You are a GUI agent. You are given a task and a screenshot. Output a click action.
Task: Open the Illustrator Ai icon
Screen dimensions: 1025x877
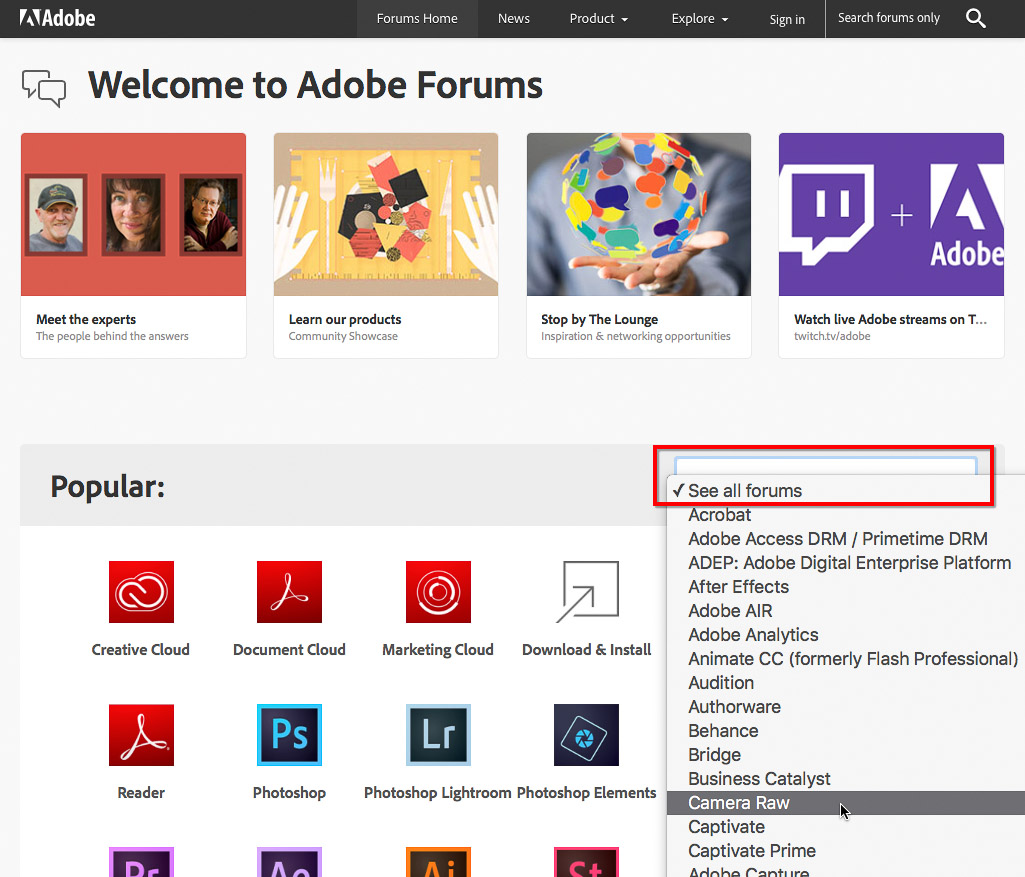(438, 862)
